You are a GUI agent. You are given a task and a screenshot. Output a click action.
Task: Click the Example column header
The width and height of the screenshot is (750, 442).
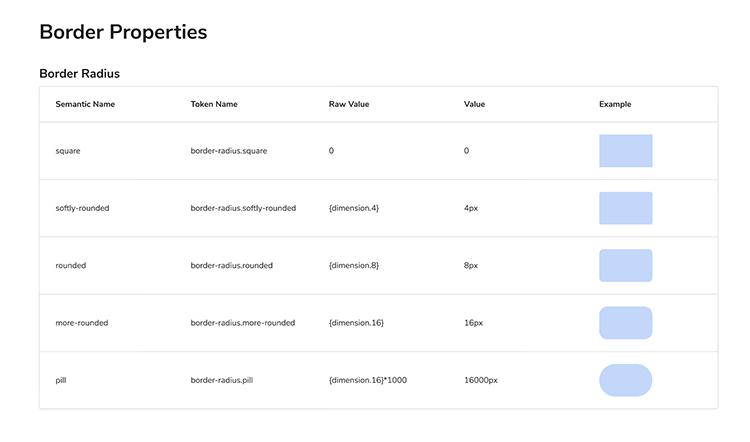615,104
